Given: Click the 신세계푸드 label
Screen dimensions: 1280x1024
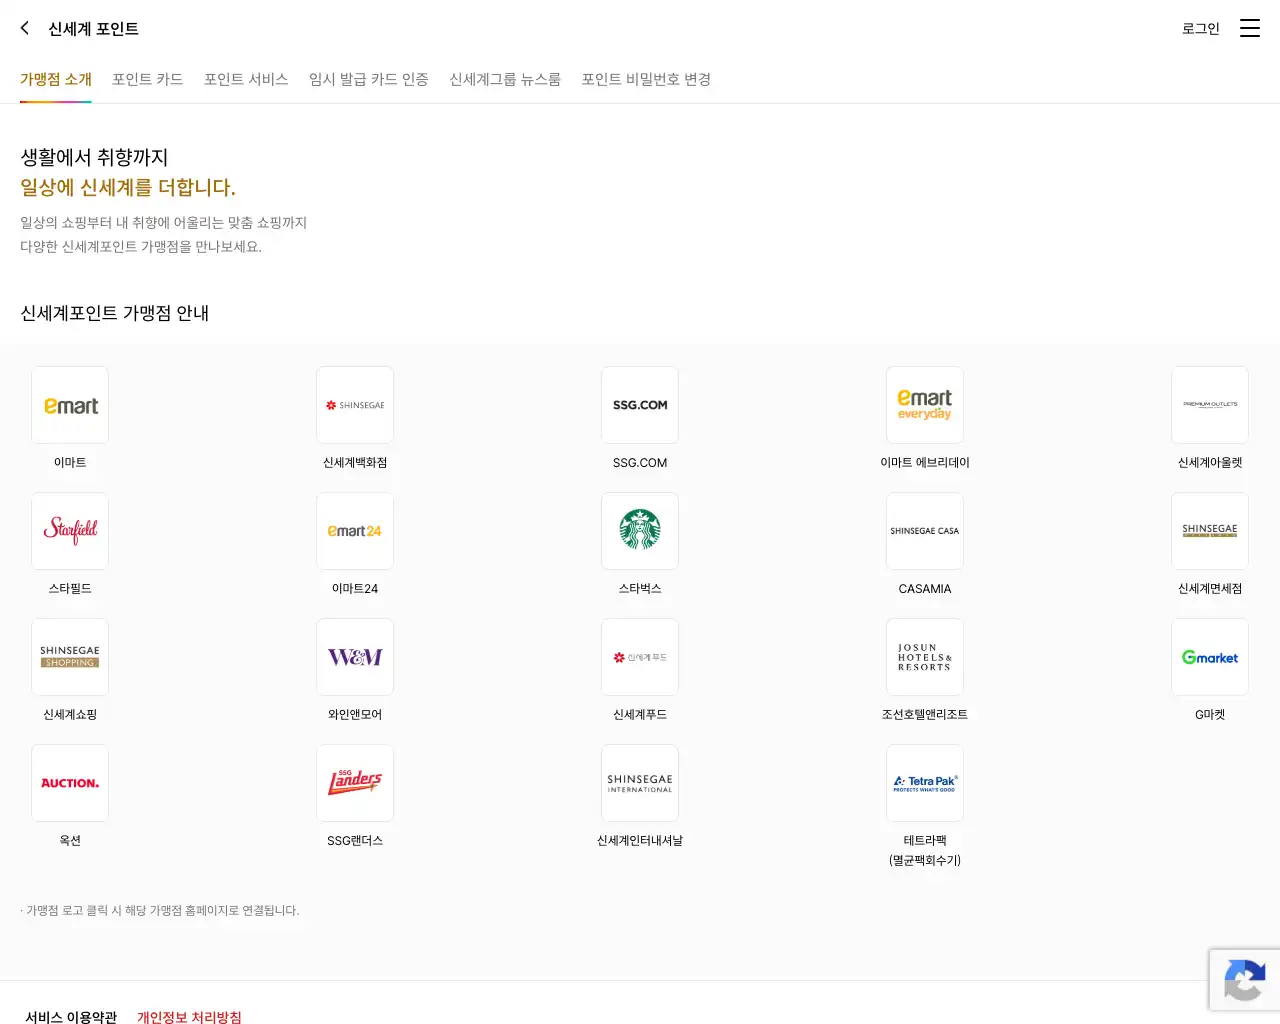Looking at the screenshot, I should pyautogui.click(x=640, y=715).
